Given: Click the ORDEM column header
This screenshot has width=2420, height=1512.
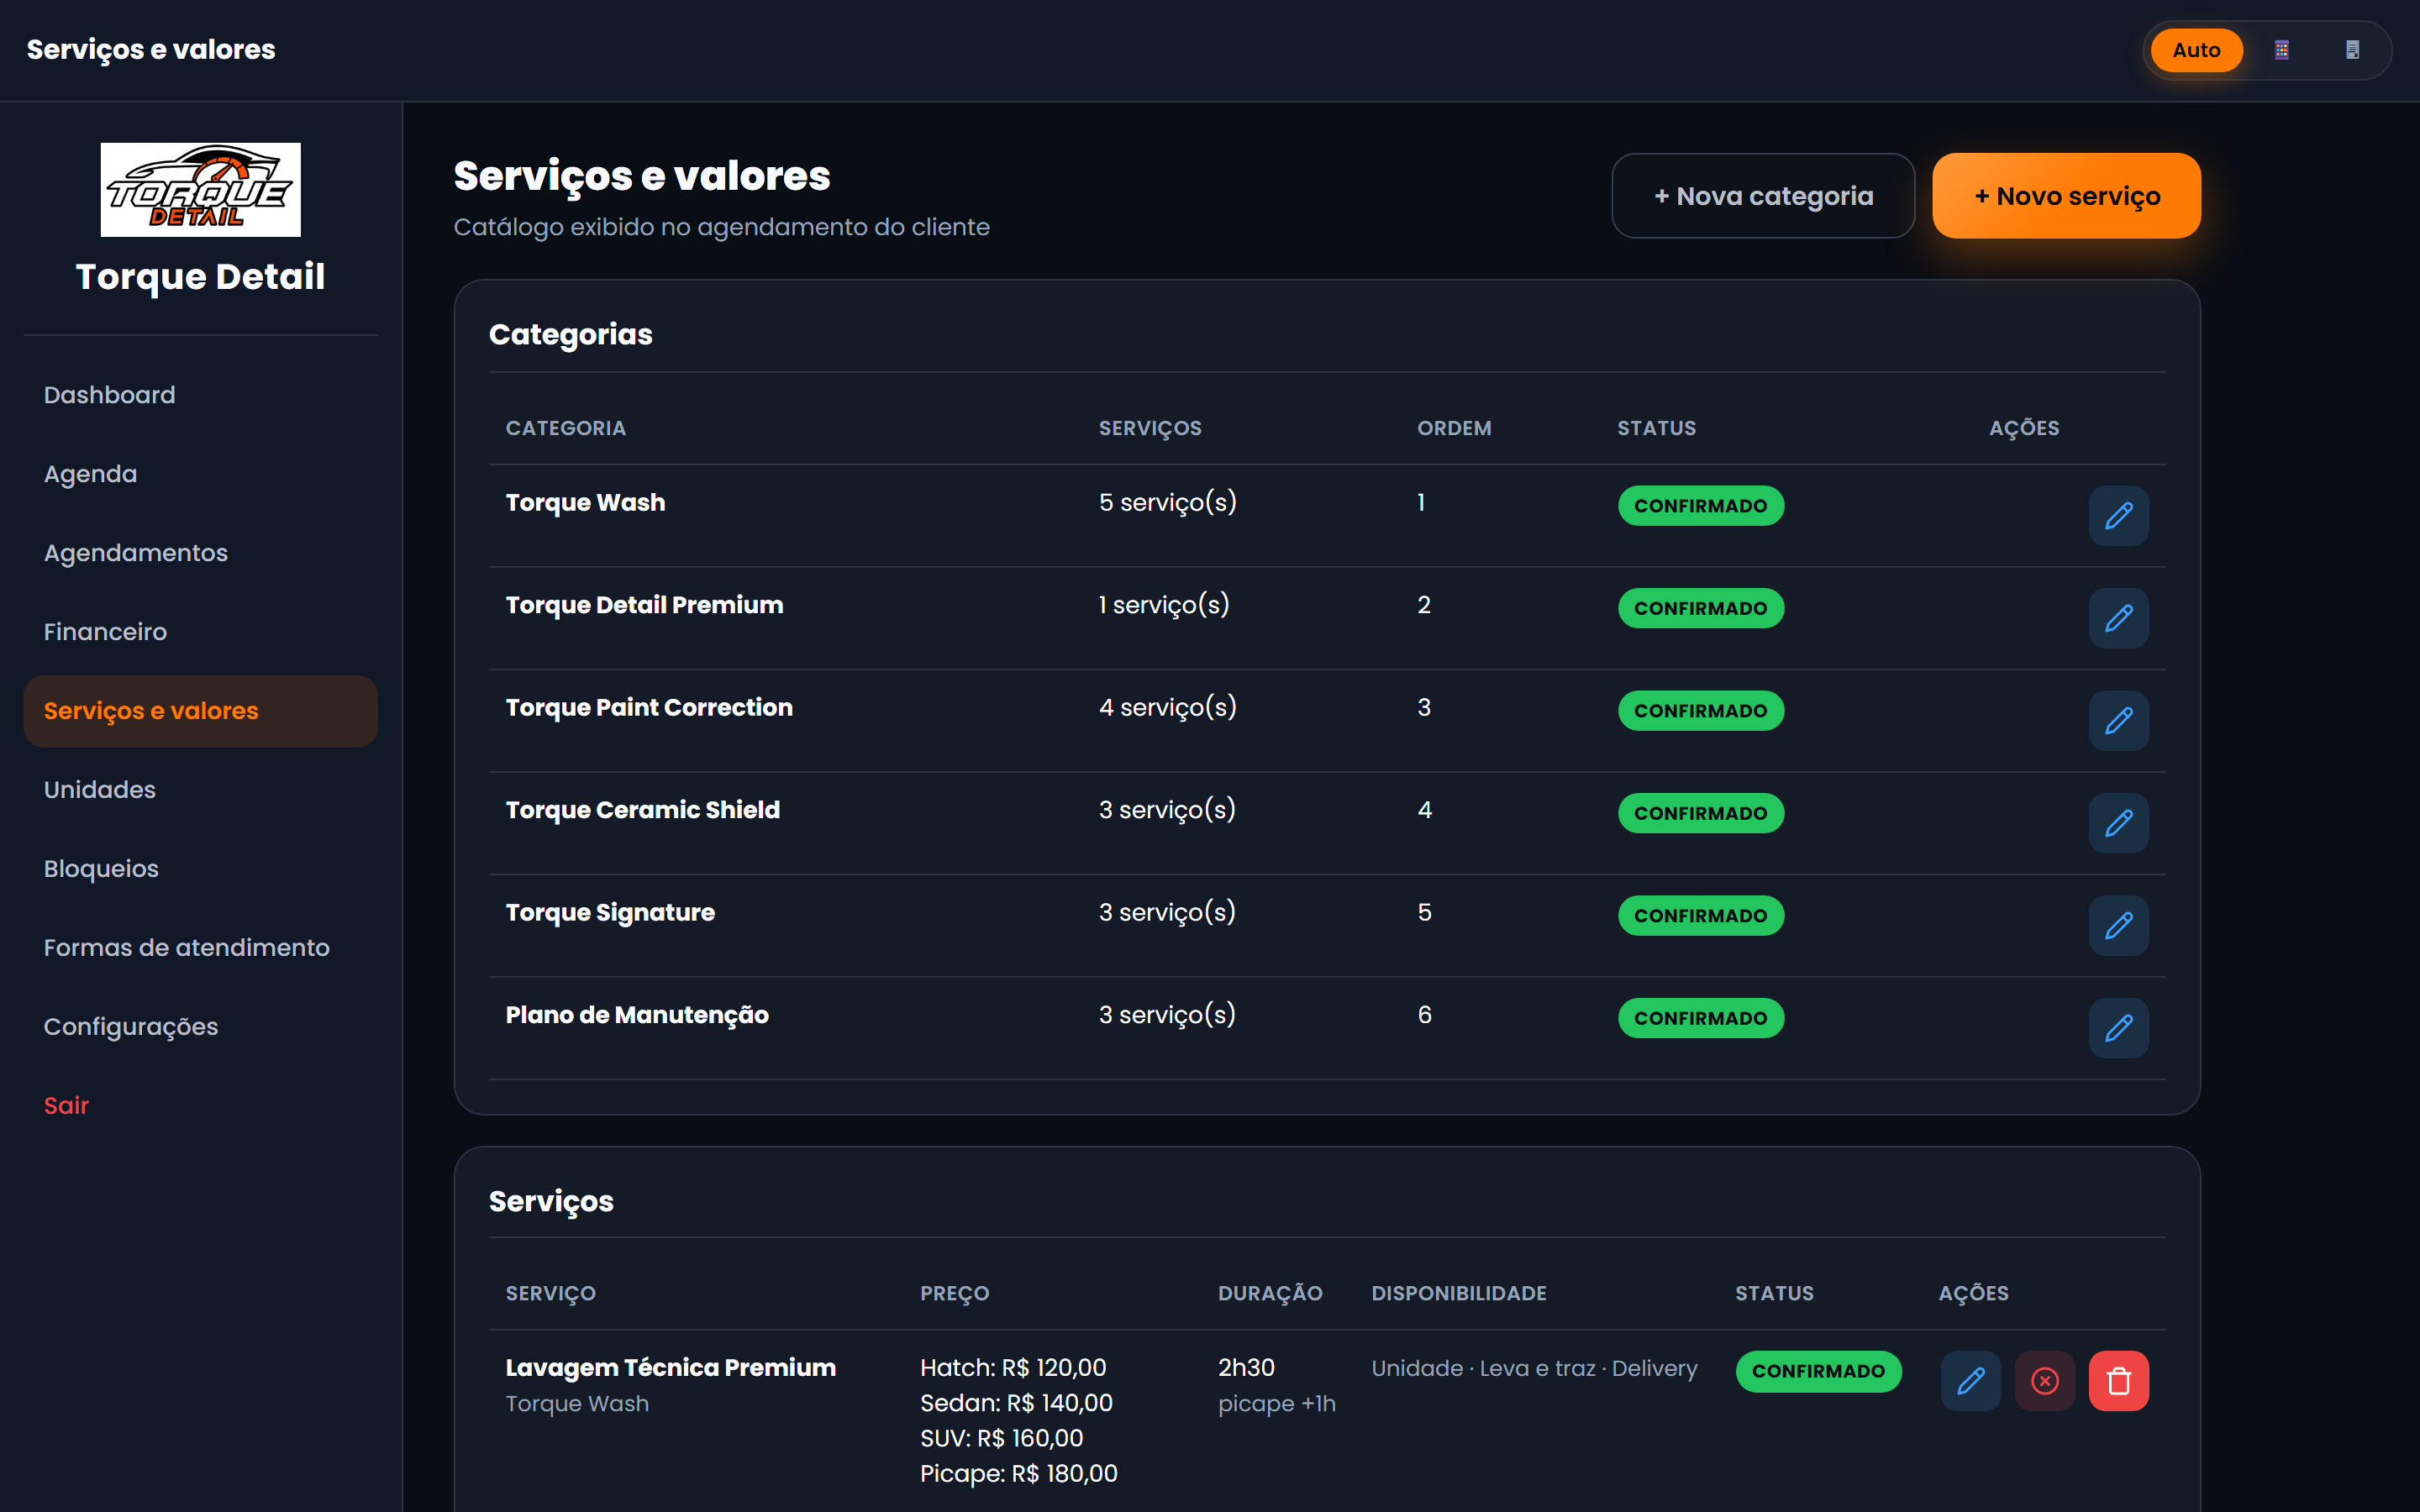Looking at the screenshot, I should pos(1454,428).
